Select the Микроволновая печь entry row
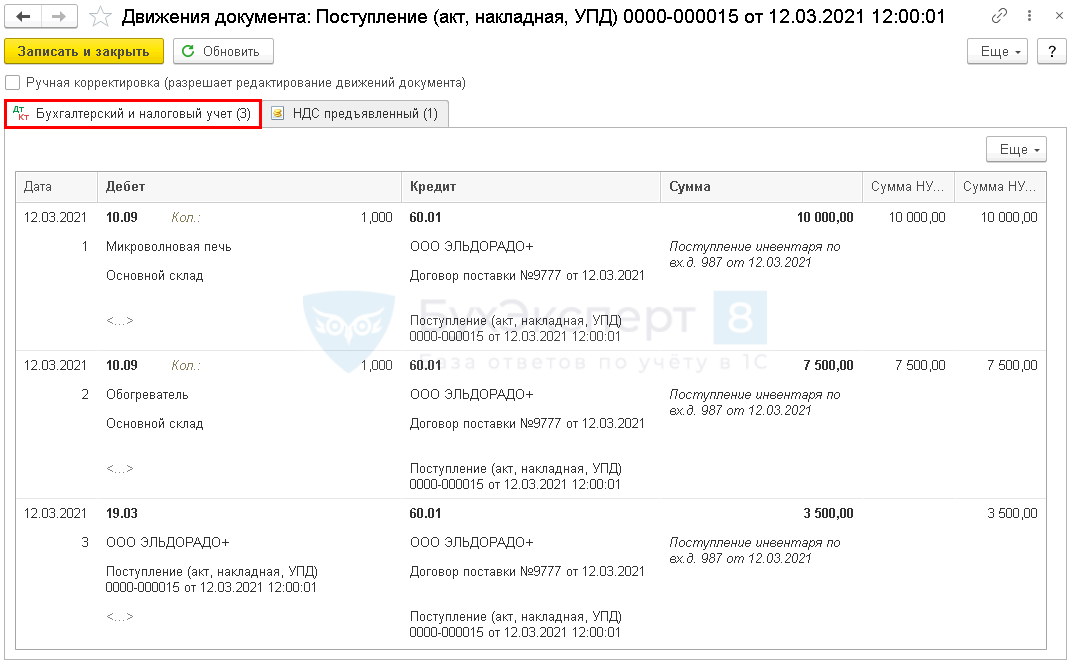 [x=168, y=246]
